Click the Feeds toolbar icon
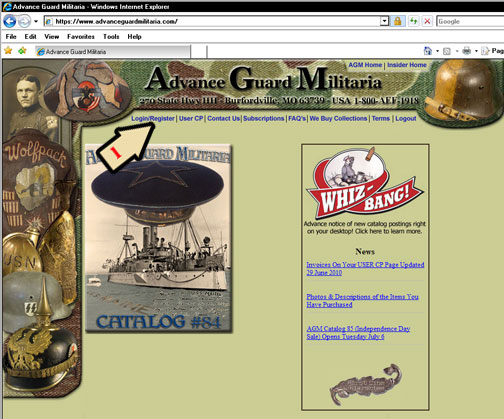 [447, 51]
